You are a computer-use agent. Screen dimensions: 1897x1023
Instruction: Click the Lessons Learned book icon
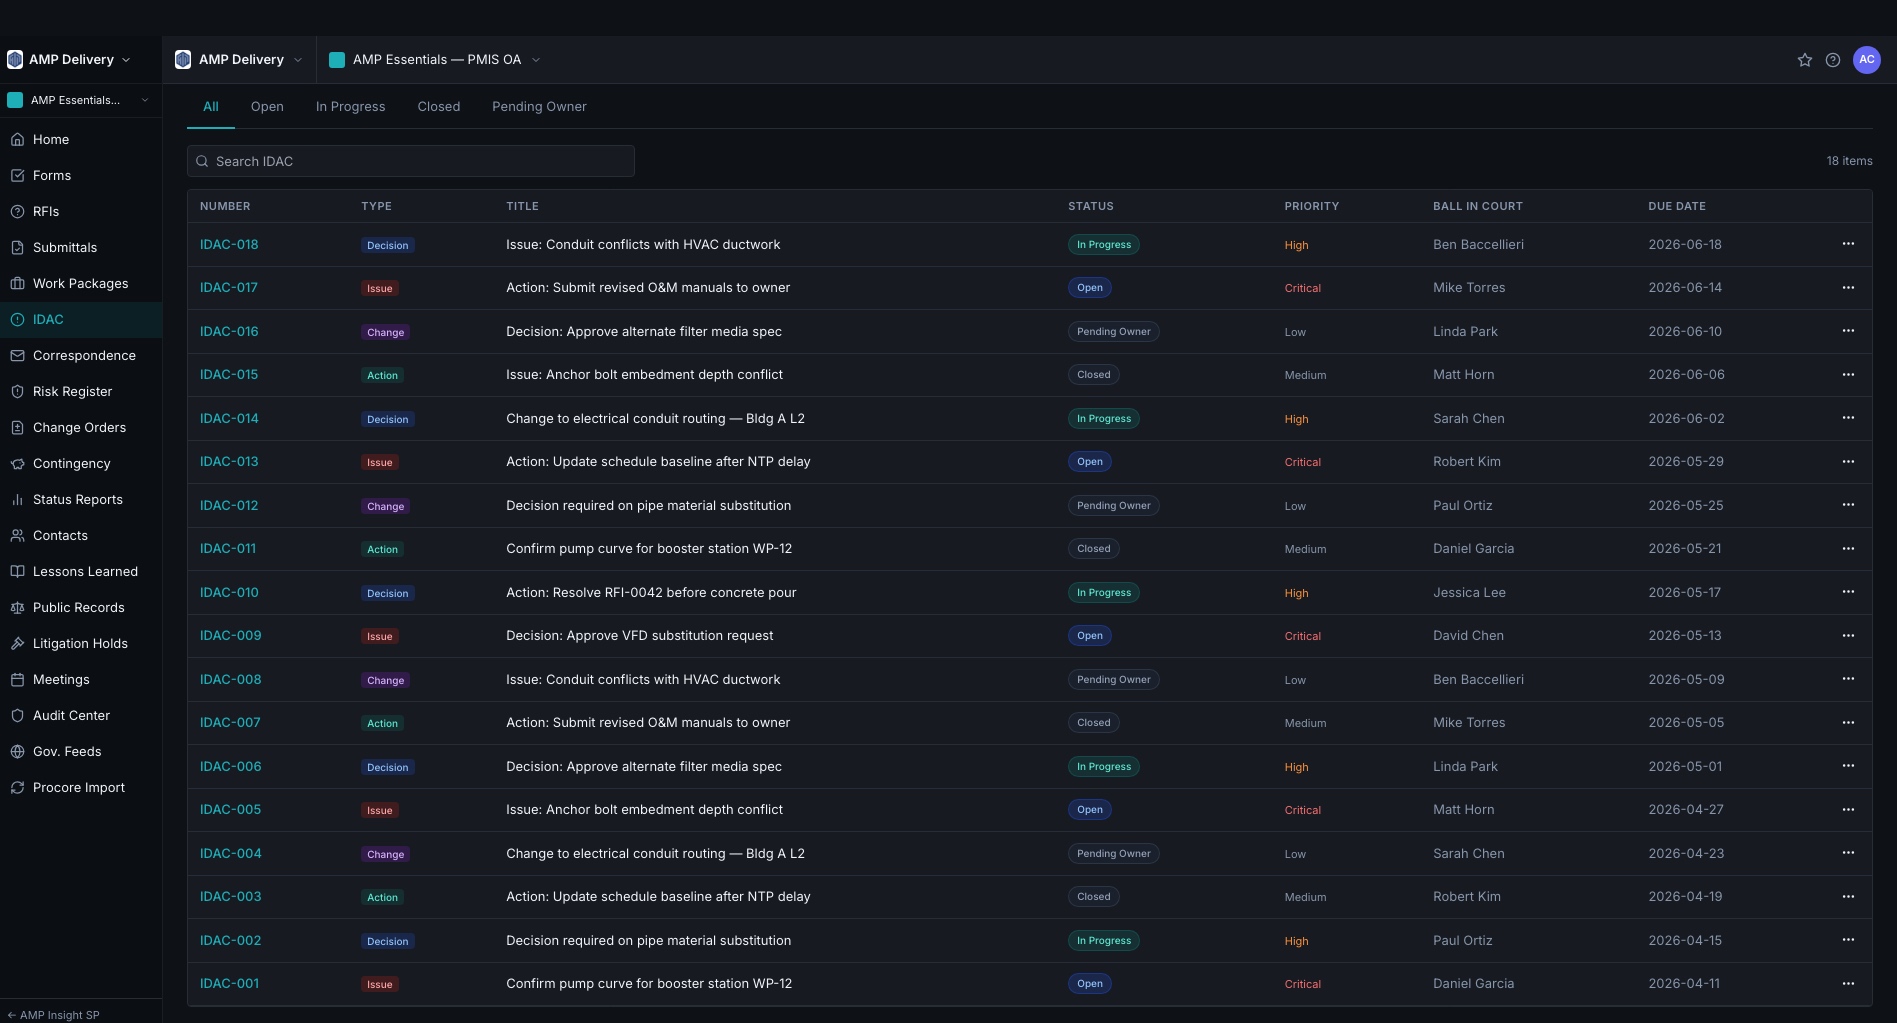tap(17, 572)
